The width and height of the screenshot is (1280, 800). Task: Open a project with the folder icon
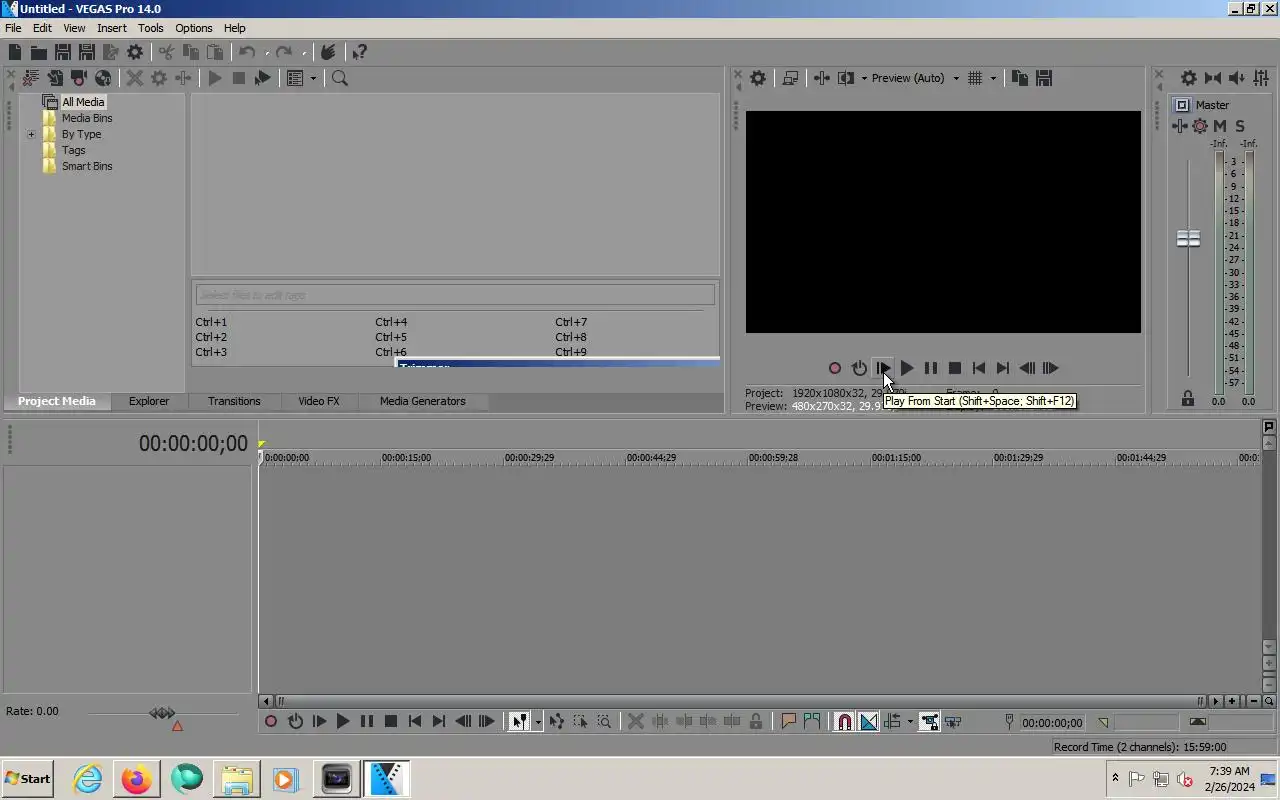pos(39,52)
